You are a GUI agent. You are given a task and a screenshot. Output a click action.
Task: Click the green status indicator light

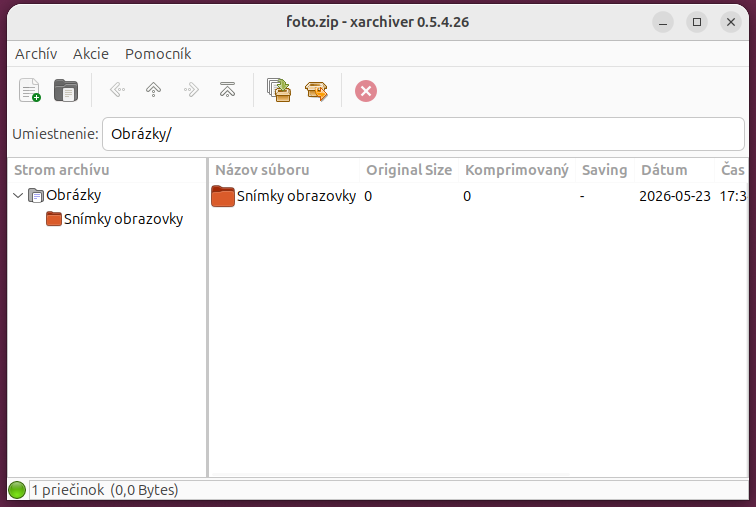click(17, 490)
